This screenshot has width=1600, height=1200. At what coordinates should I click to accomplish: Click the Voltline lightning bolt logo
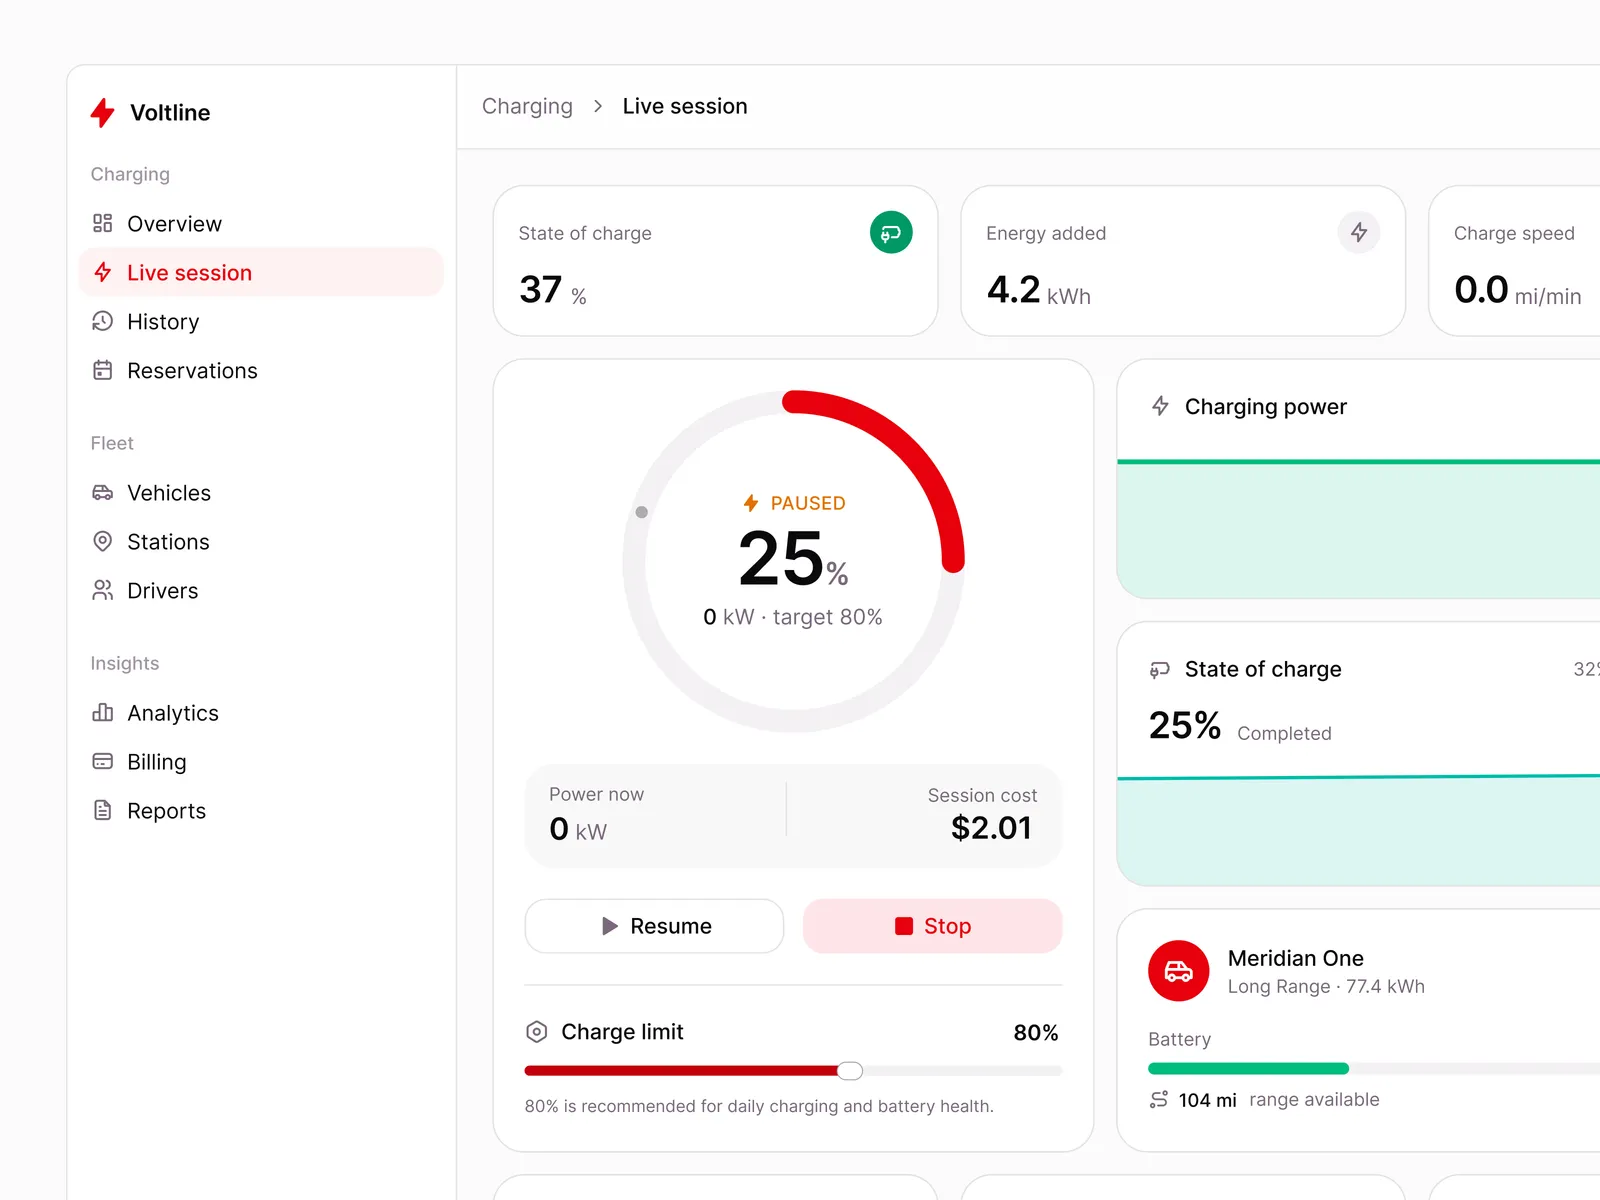[102, 112]
